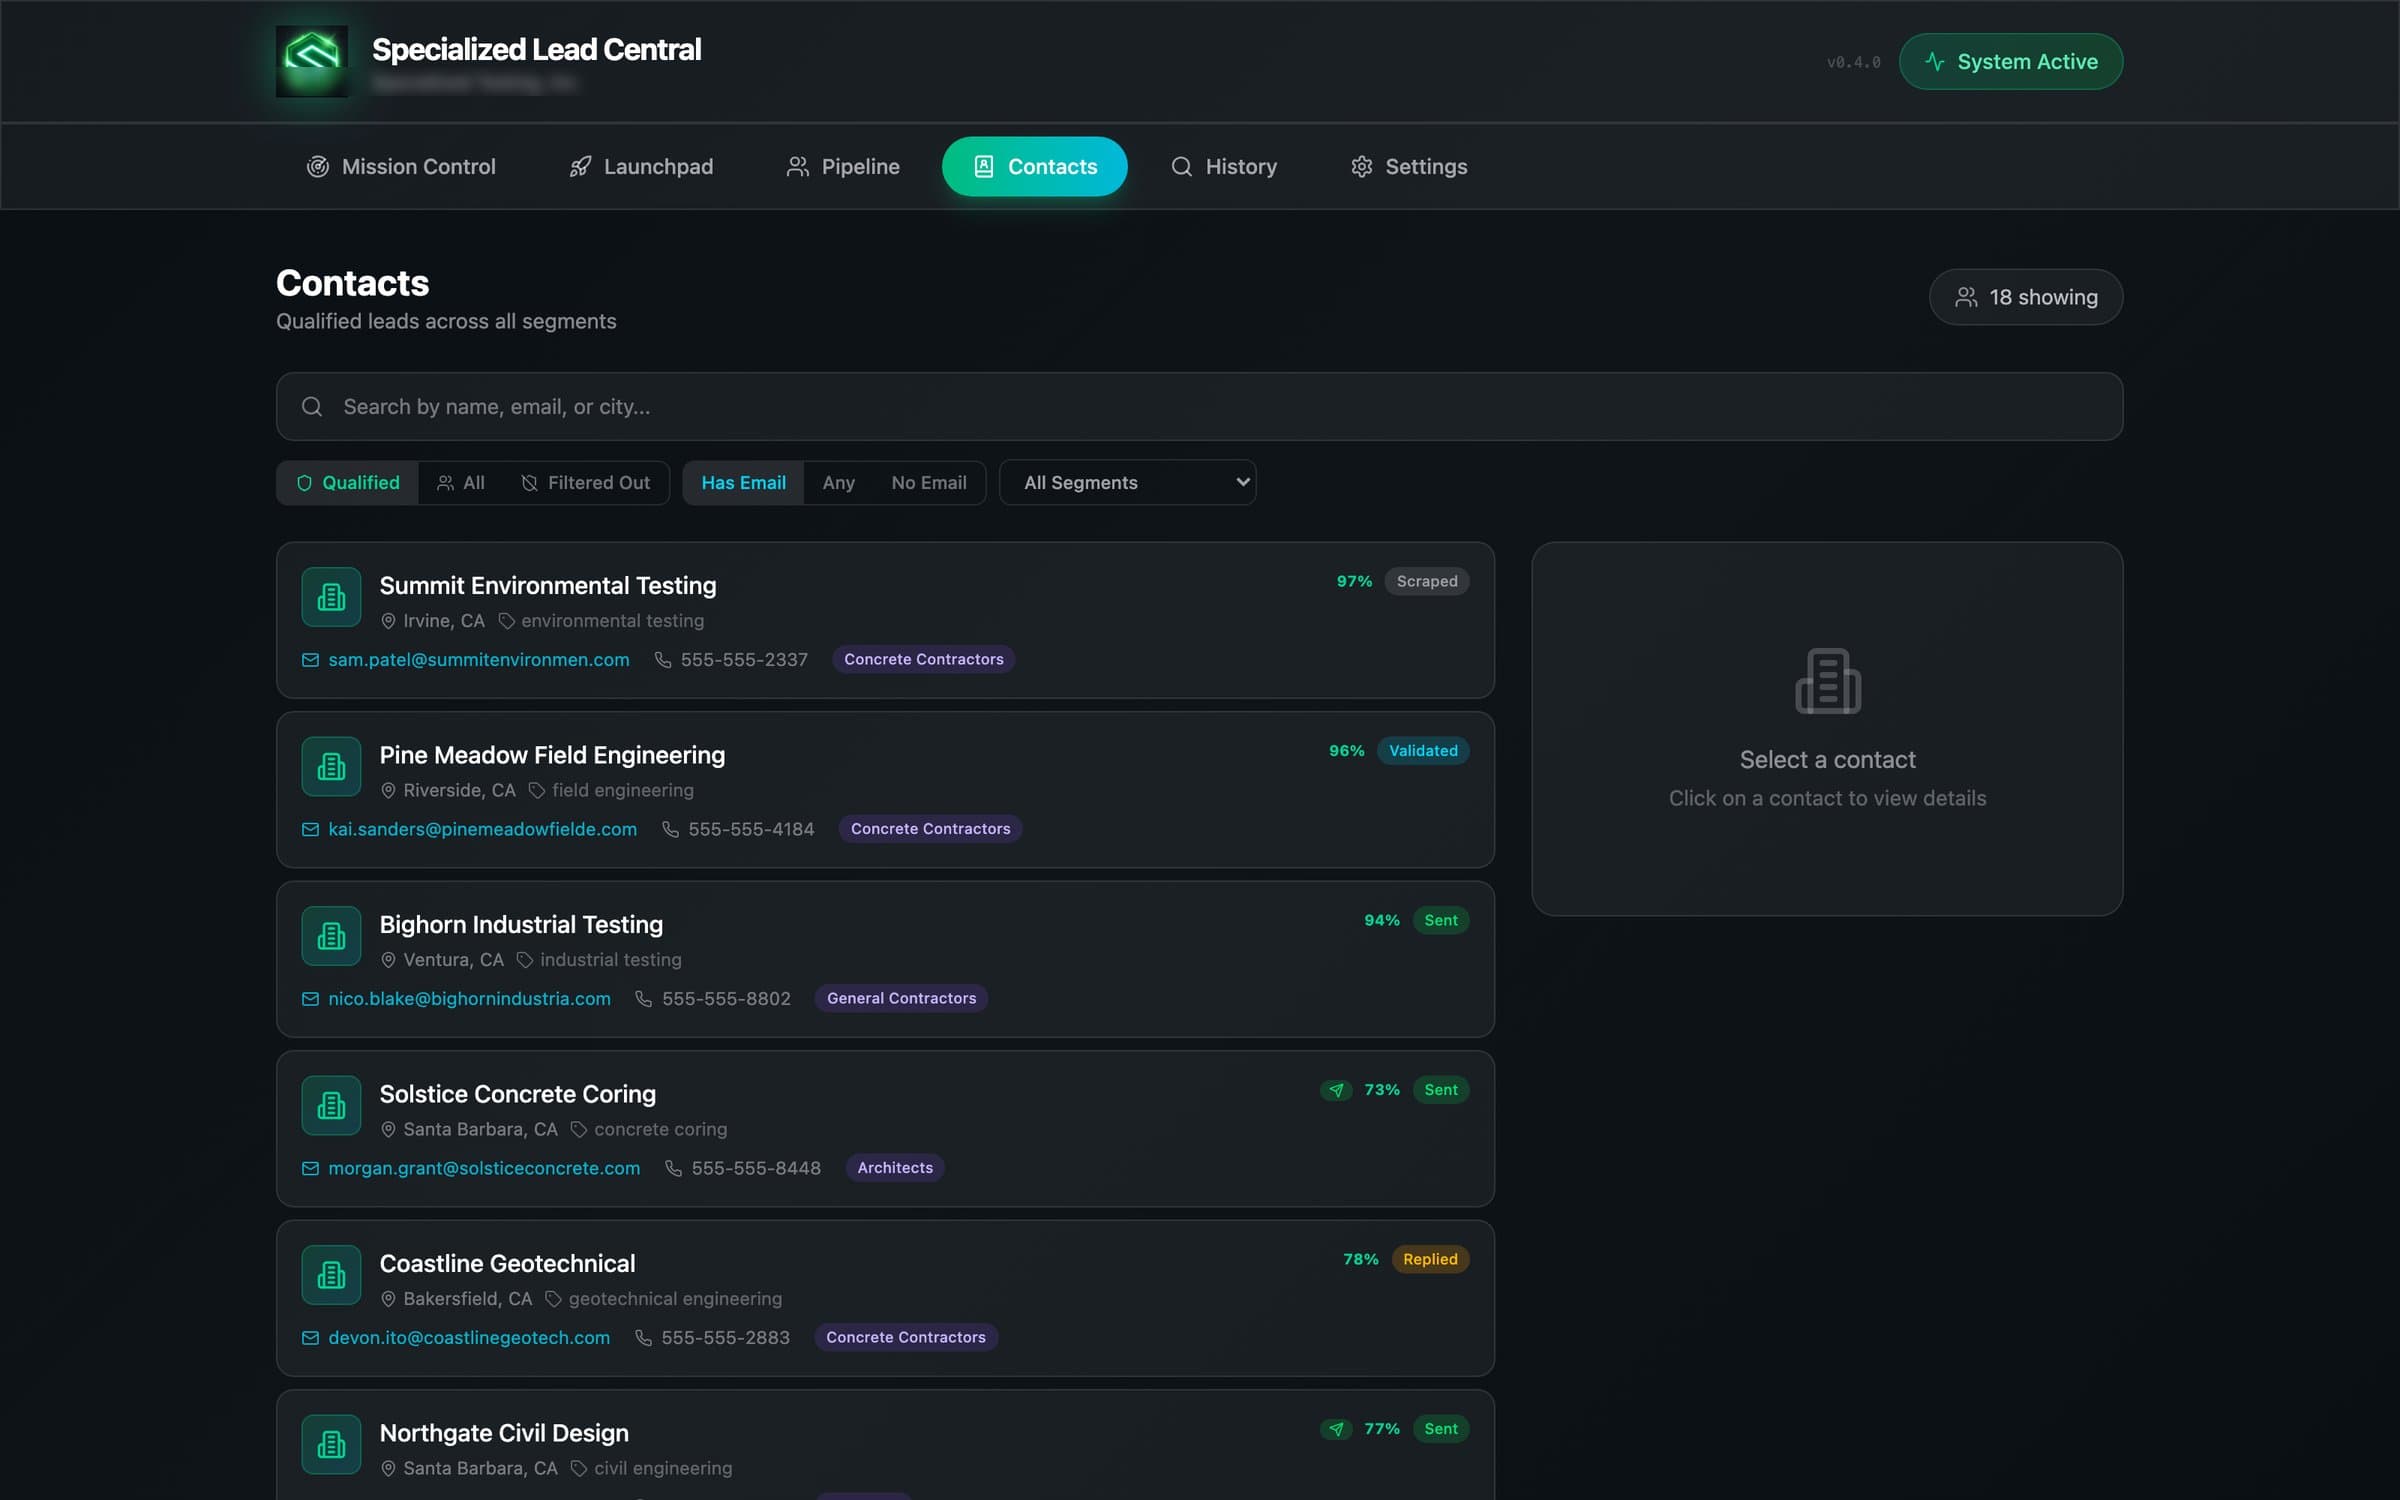Screen dimensions: 2400x1500
Task: Focus the search by name, email, or city field
Action: point(1199,407)
